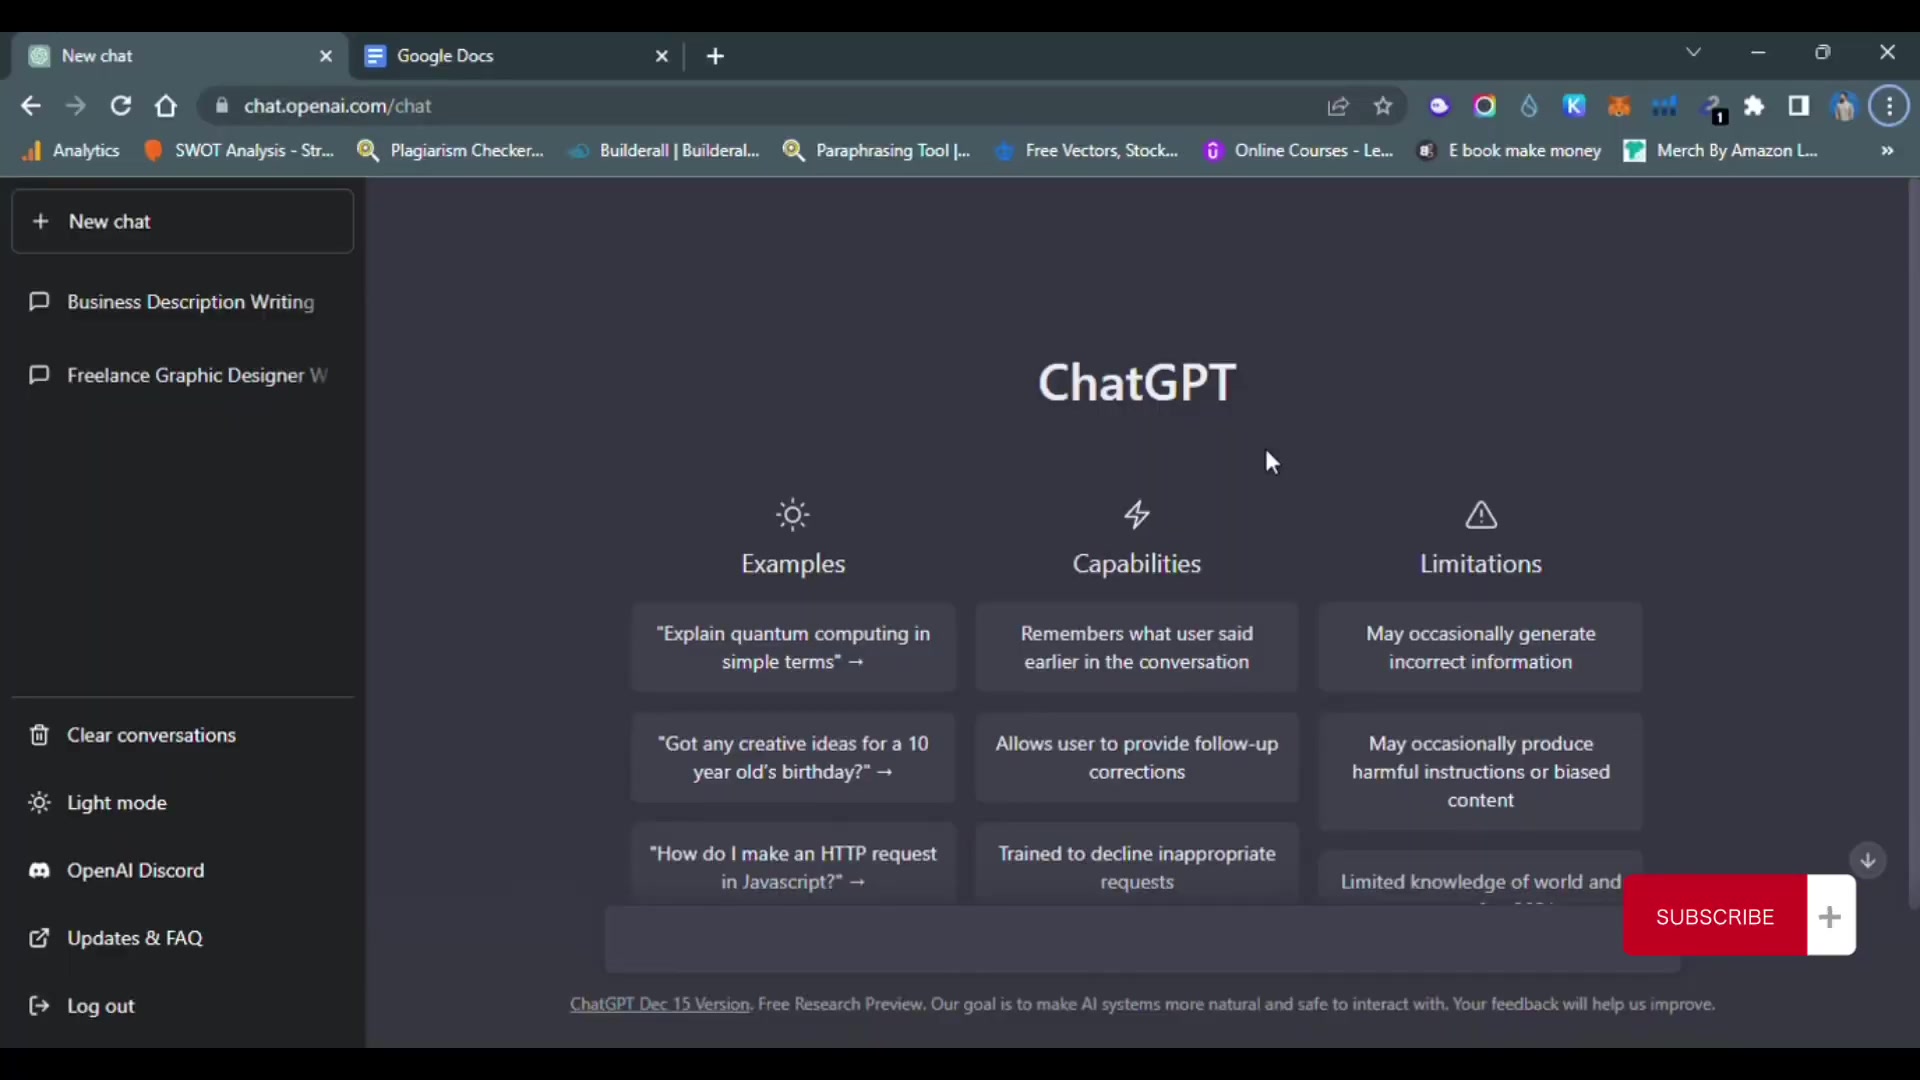The width and height of the screenshot is (1920, 1080).
Task: Go to browser home page
Action: click(166, 106)
